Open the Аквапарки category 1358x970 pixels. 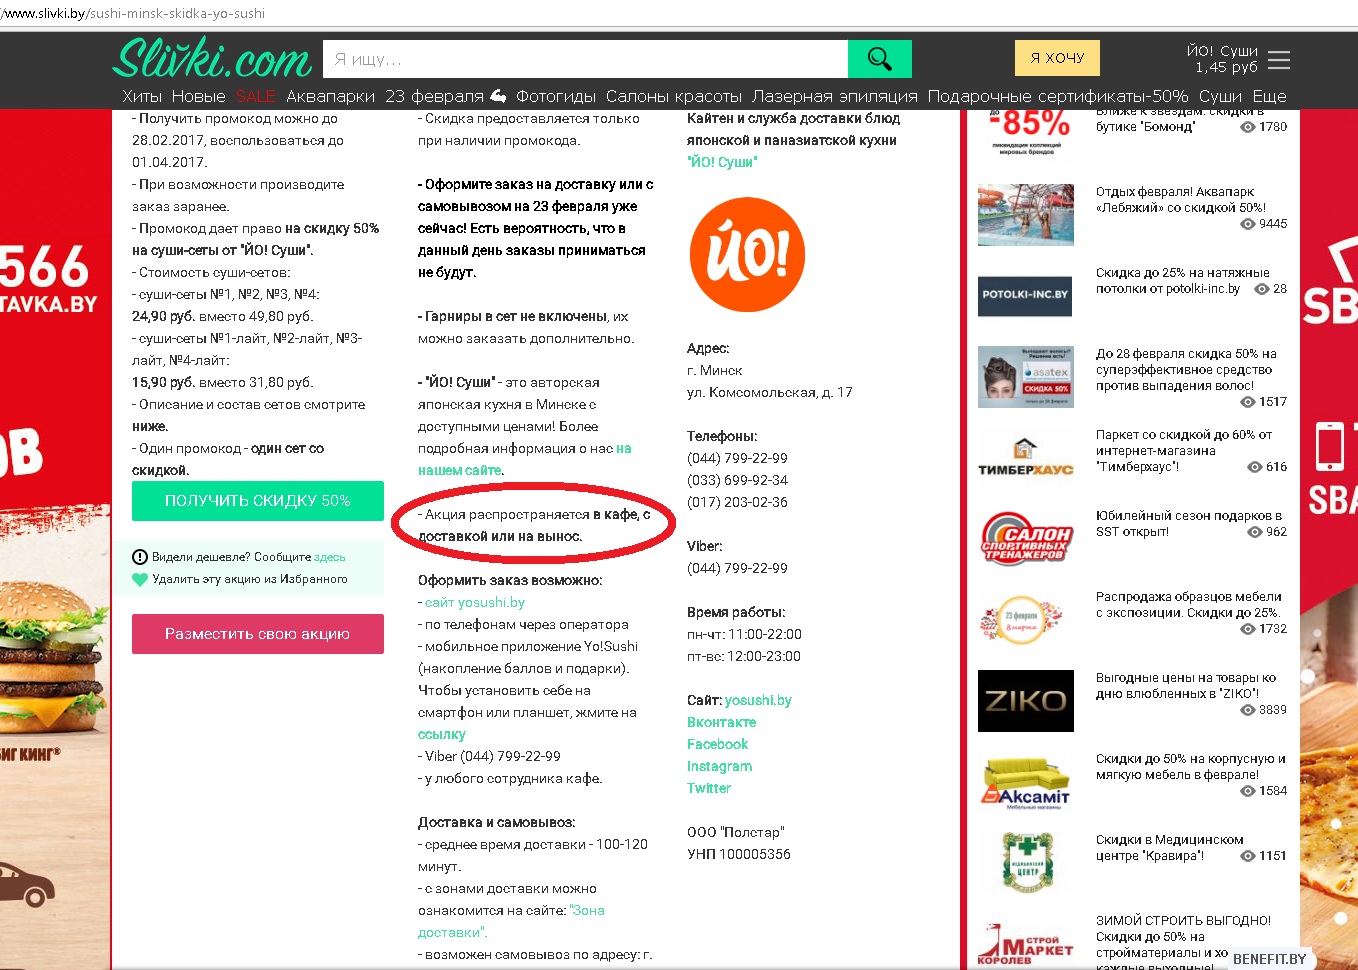330,96
